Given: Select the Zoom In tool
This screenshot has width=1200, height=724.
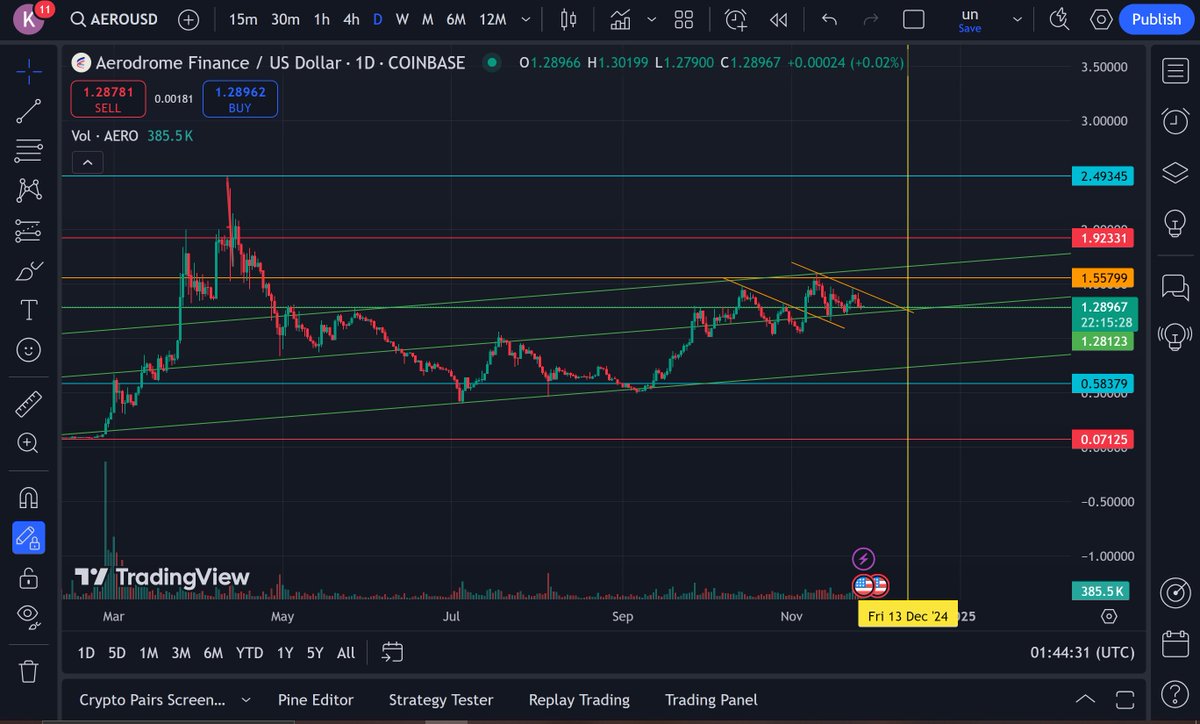Looking at the screenshot, I should tap(28, 443).
